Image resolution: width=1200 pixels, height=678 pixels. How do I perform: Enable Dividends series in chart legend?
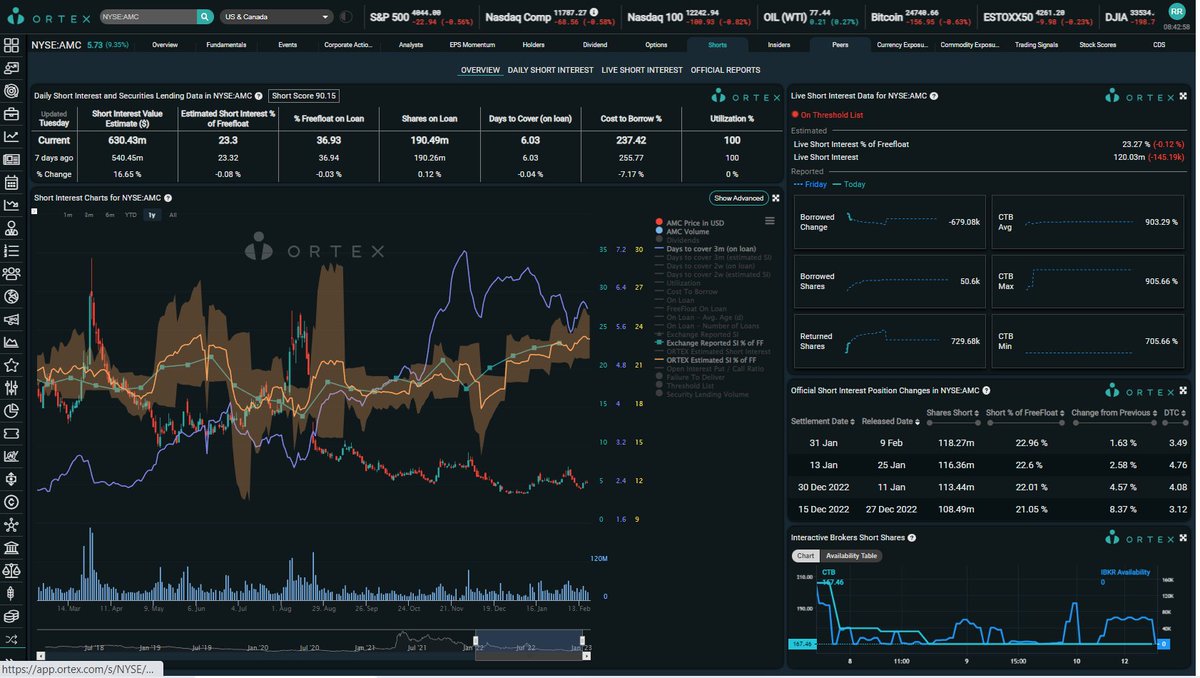click(x=681, y=239)
